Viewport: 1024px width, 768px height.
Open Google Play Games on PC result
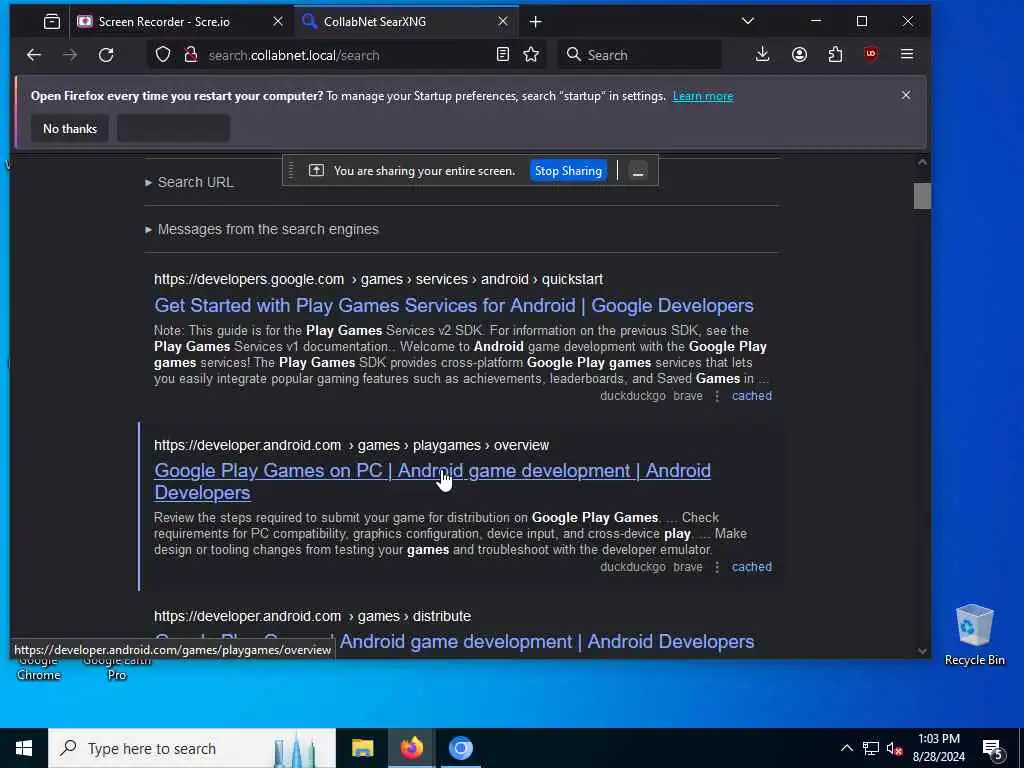432,481
